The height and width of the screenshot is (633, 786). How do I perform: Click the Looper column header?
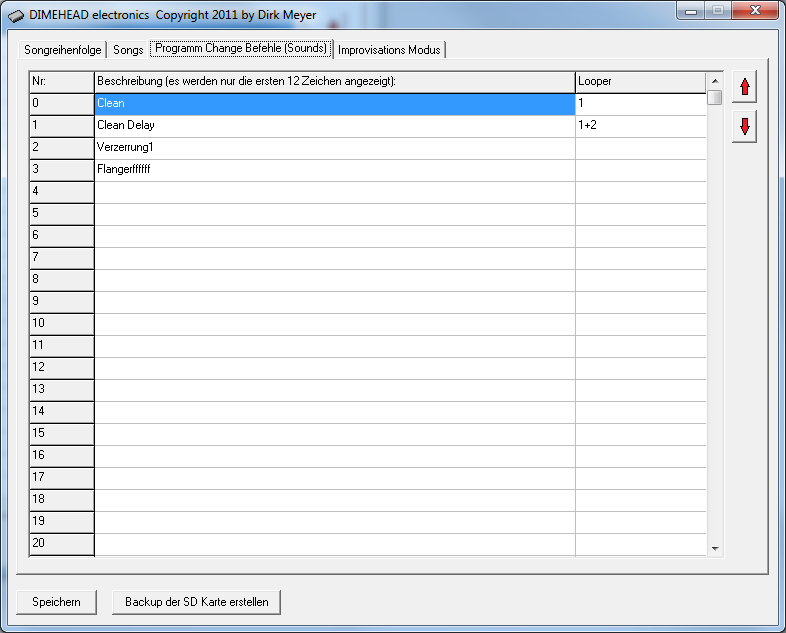641,82
